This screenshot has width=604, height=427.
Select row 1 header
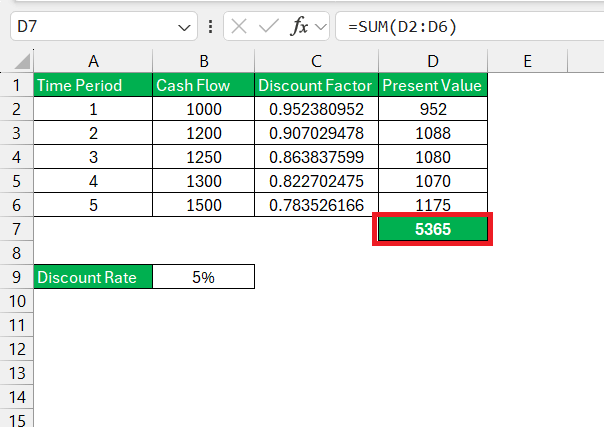pos(17,85)
